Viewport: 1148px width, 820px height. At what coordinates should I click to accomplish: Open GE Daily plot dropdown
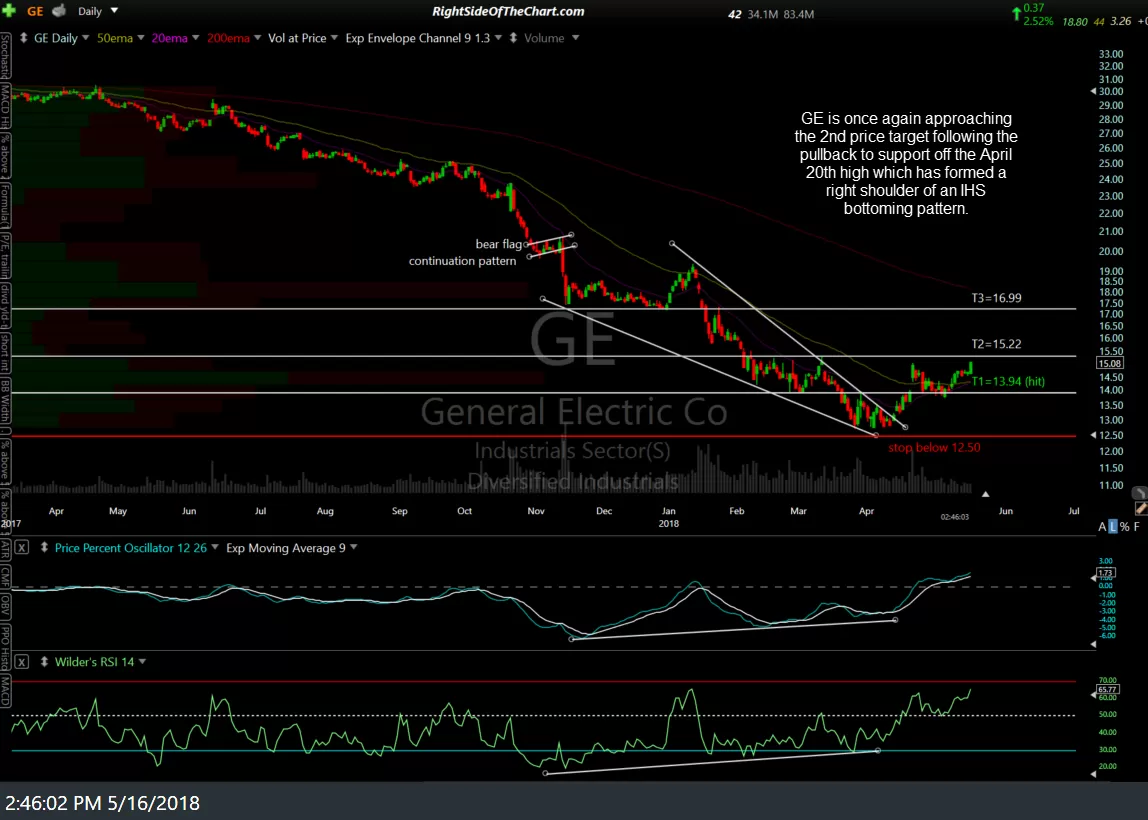point(86,37)
